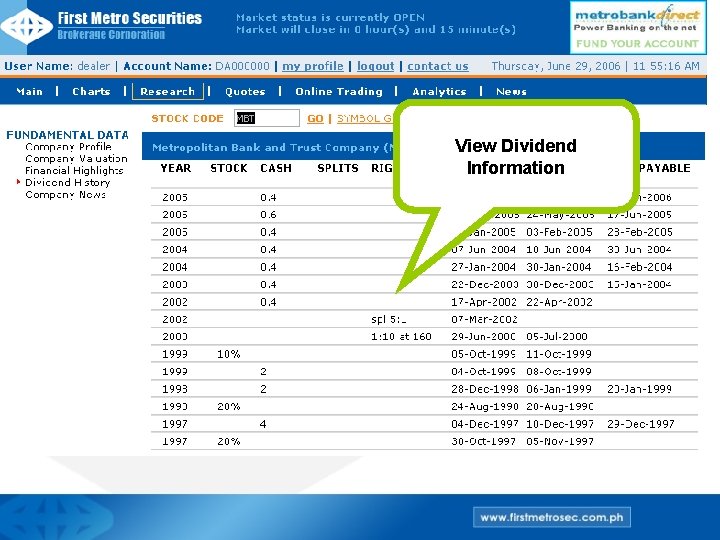Screen dimensions: 720x540
Task: Open the Charts menu
Action: [91, 91]
